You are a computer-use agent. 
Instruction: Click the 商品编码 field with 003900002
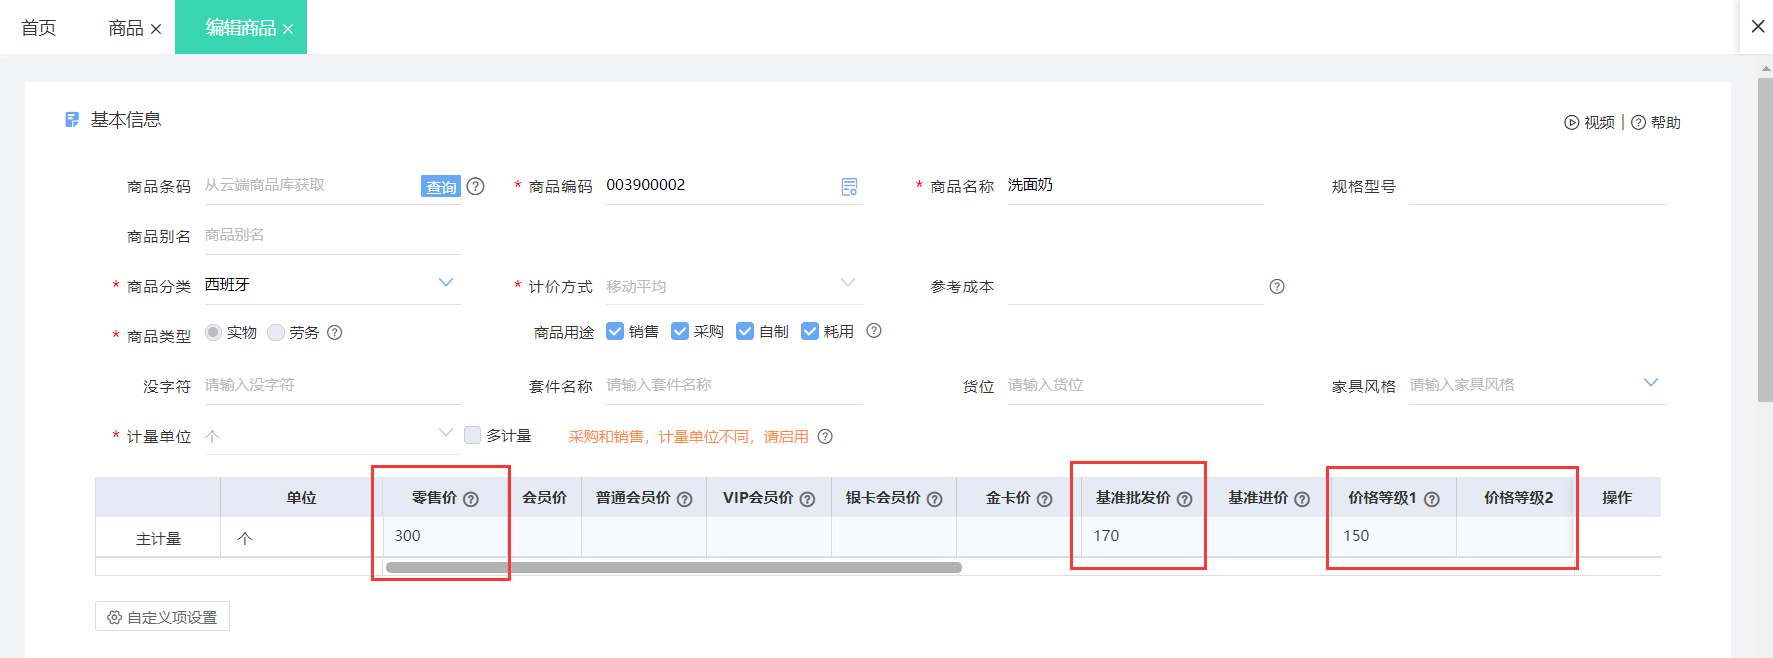tap(721, 185)
